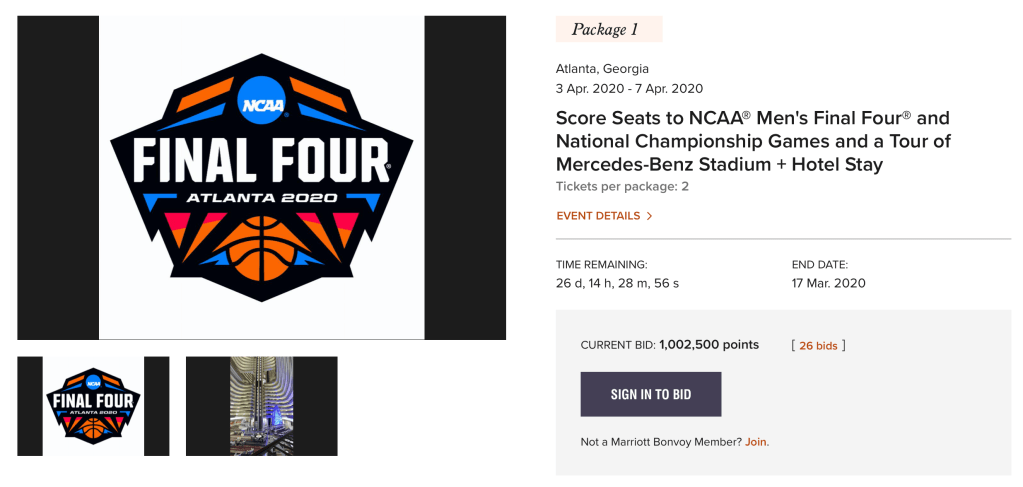Click the Tickets per package text
The width and height of the screenshot is (1023, 487).
[622, 187]
